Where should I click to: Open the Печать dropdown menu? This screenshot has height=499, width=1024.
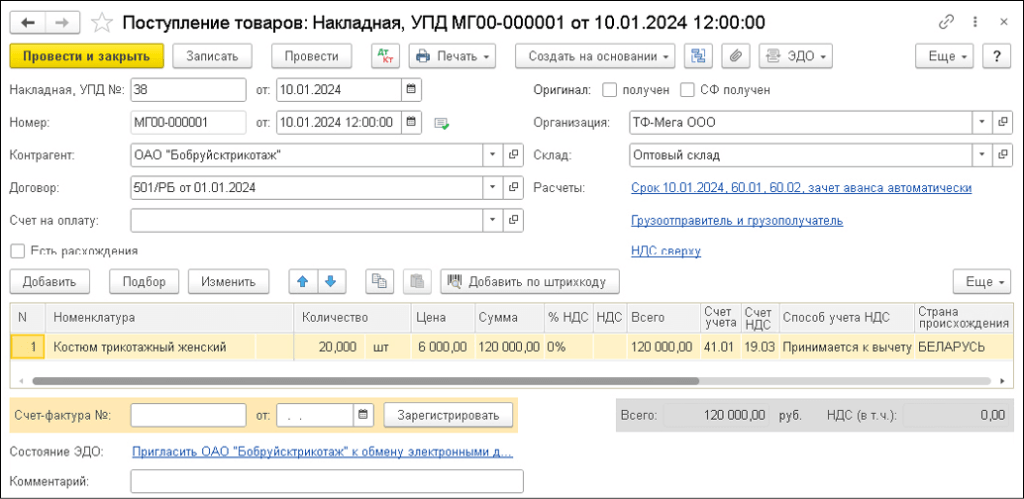pos(452,56)
